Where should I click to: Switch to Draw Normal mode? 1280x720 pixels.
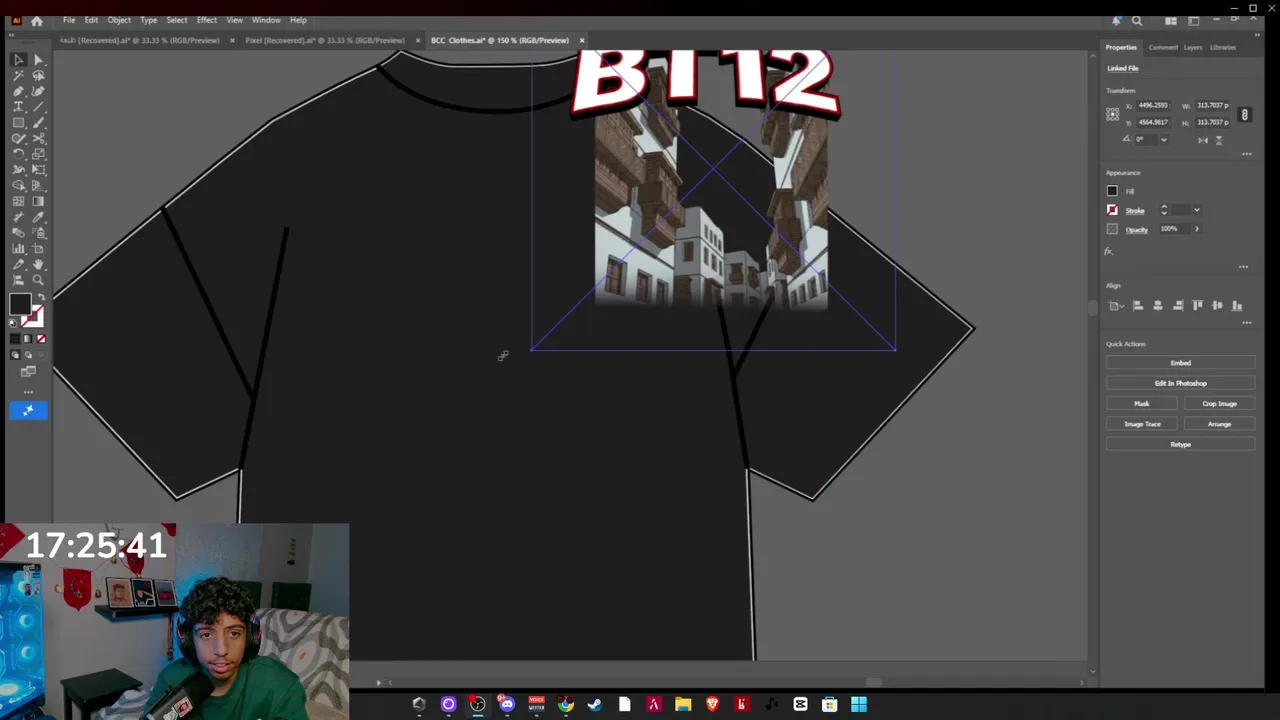14,354
